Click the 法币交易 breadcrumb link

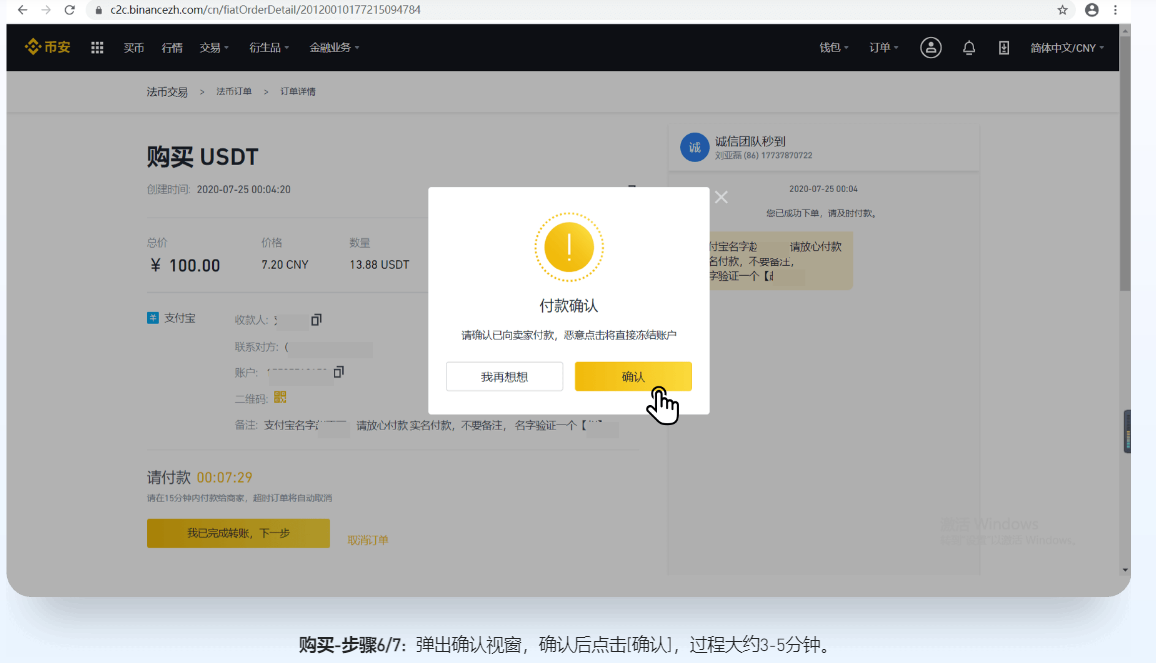[x=167, y=92]
